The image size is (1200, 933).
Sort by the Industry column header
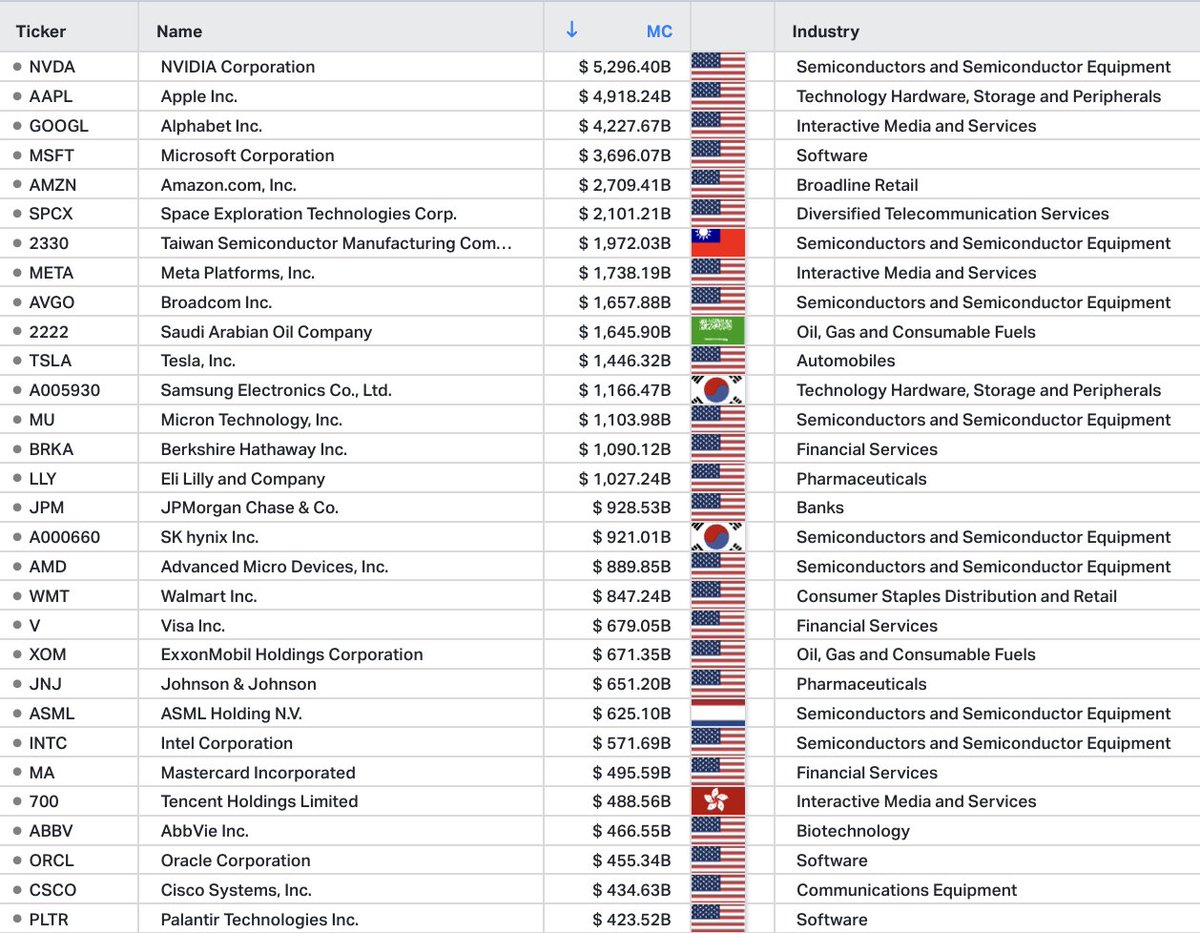[825, 31]
